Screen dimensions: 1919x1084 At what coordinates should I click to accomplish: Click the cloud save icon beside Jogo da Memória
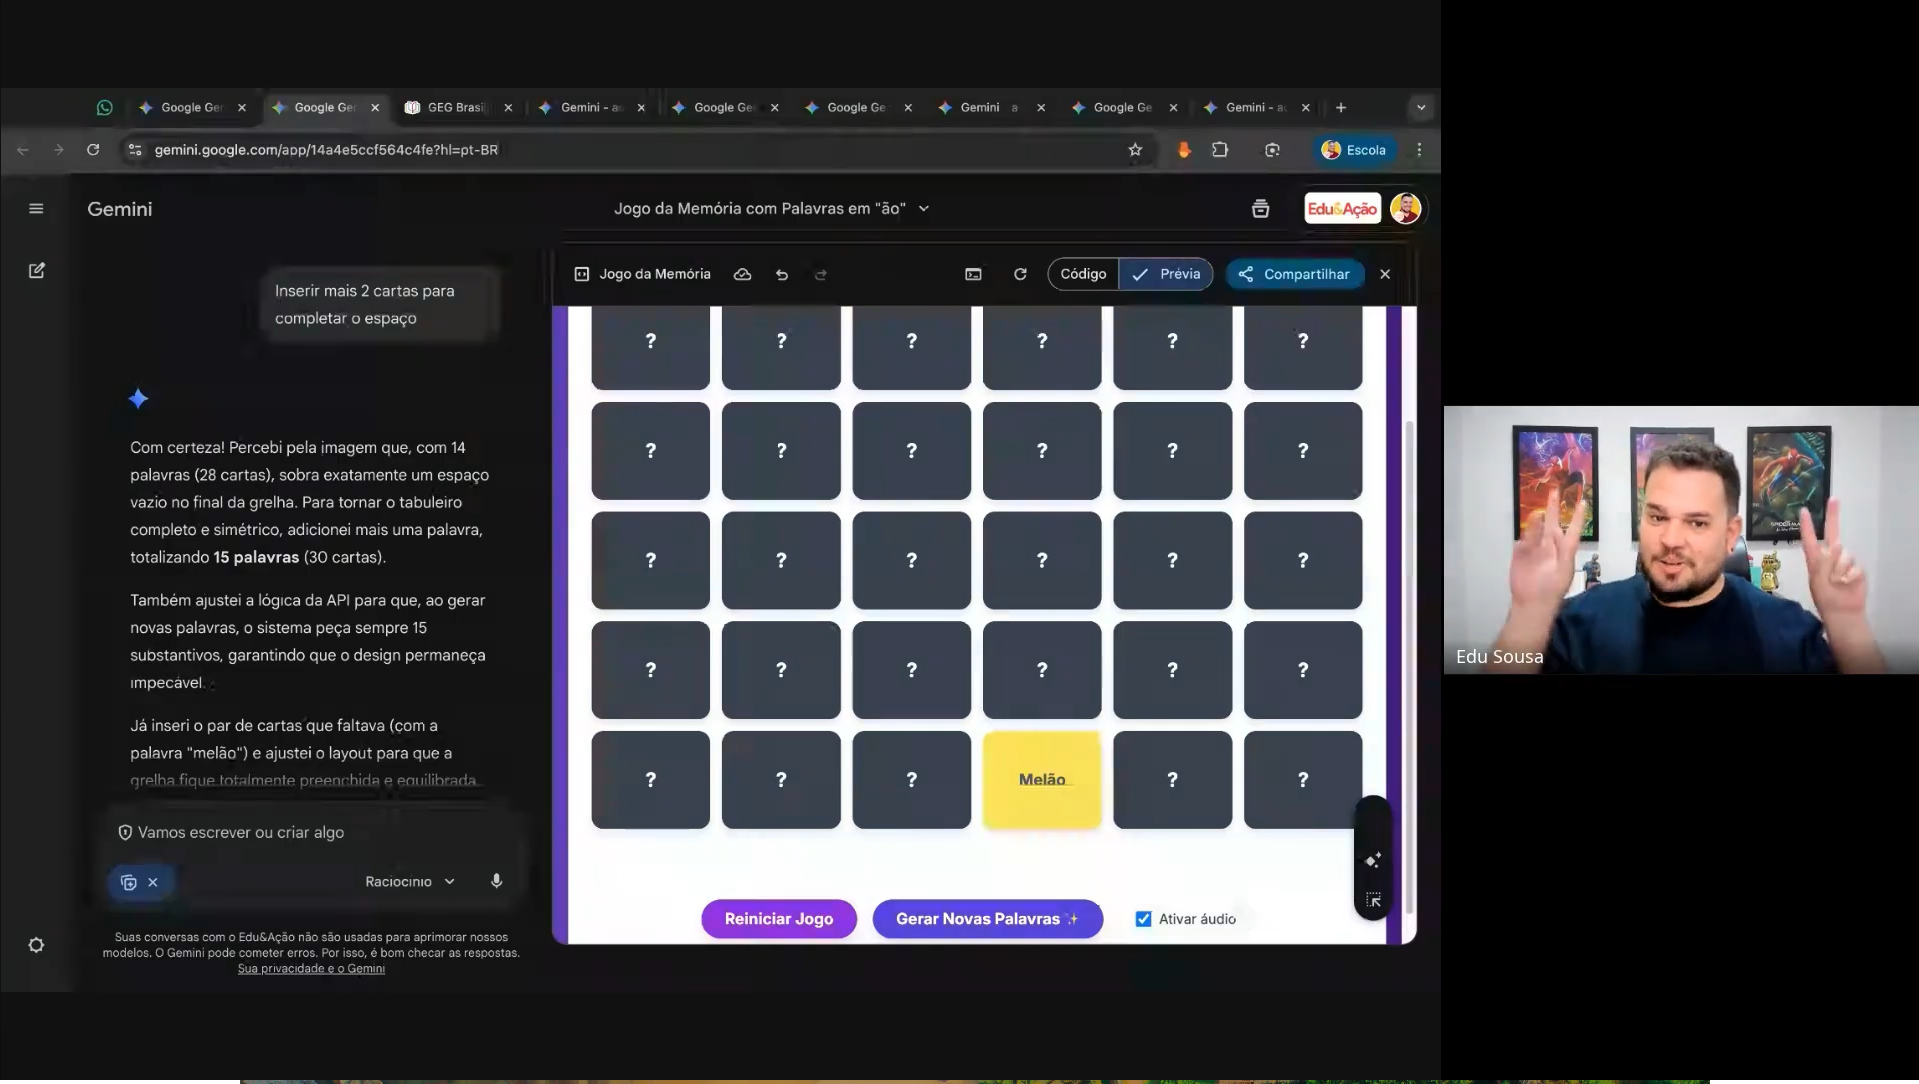(x=742, y=275)
